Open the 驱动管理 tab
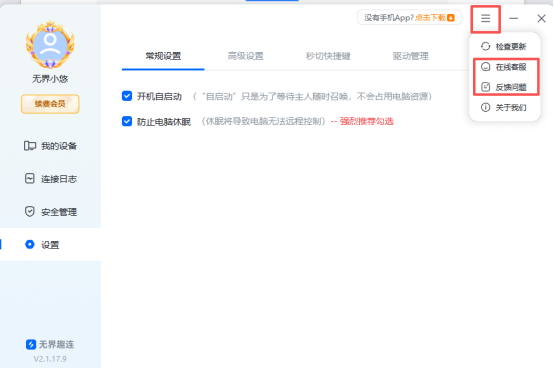This screenshot has width=554, height=369. [x=411, y=56]
